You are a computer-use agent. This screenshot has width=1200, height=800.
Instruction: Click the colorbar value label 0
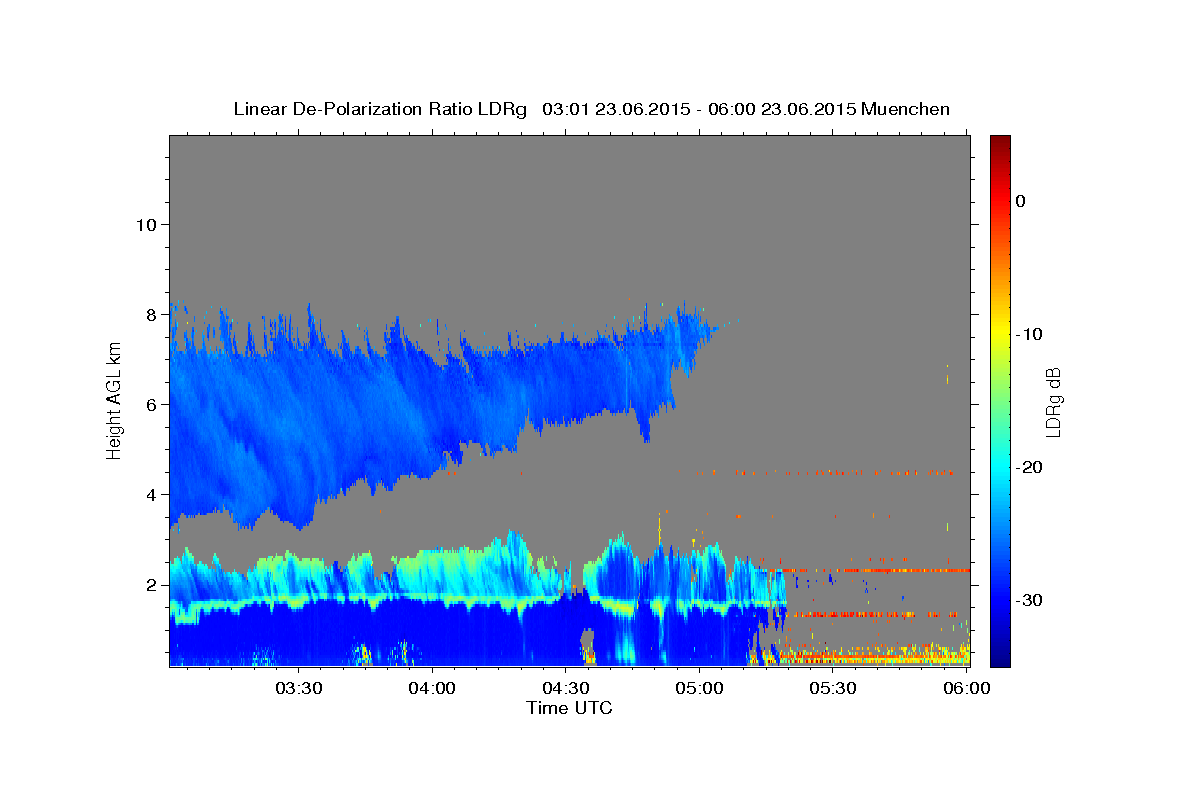click(1021, 201)
